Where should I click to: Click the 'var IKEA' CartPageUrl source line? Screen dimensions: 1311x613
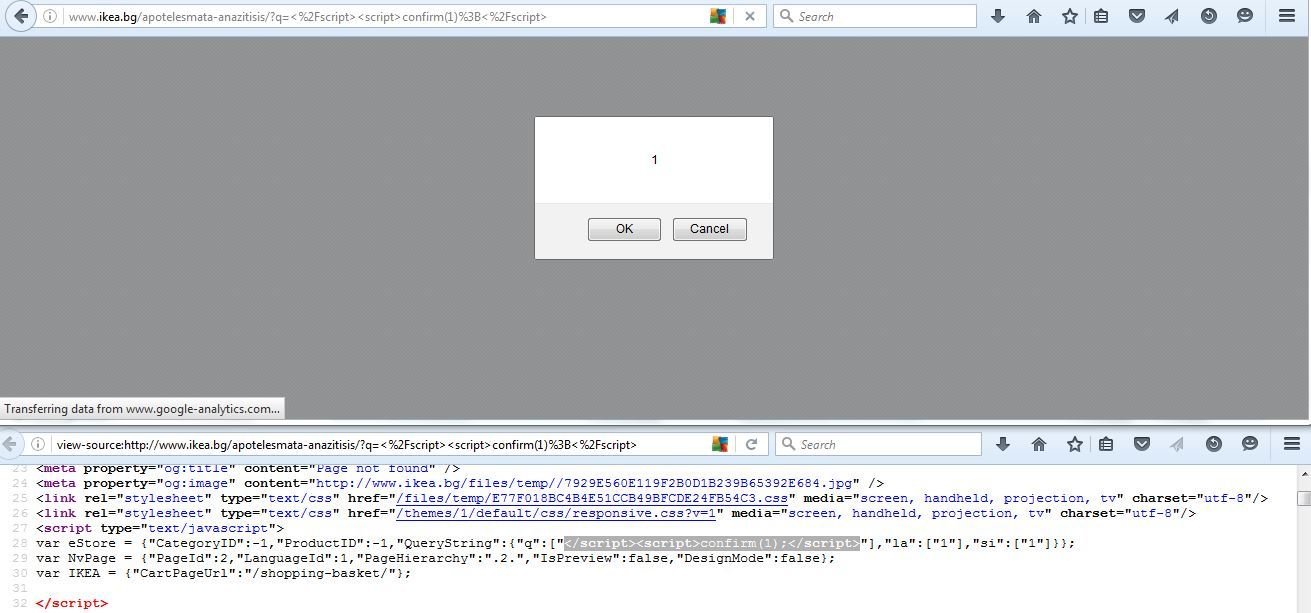tap(223, 573)
